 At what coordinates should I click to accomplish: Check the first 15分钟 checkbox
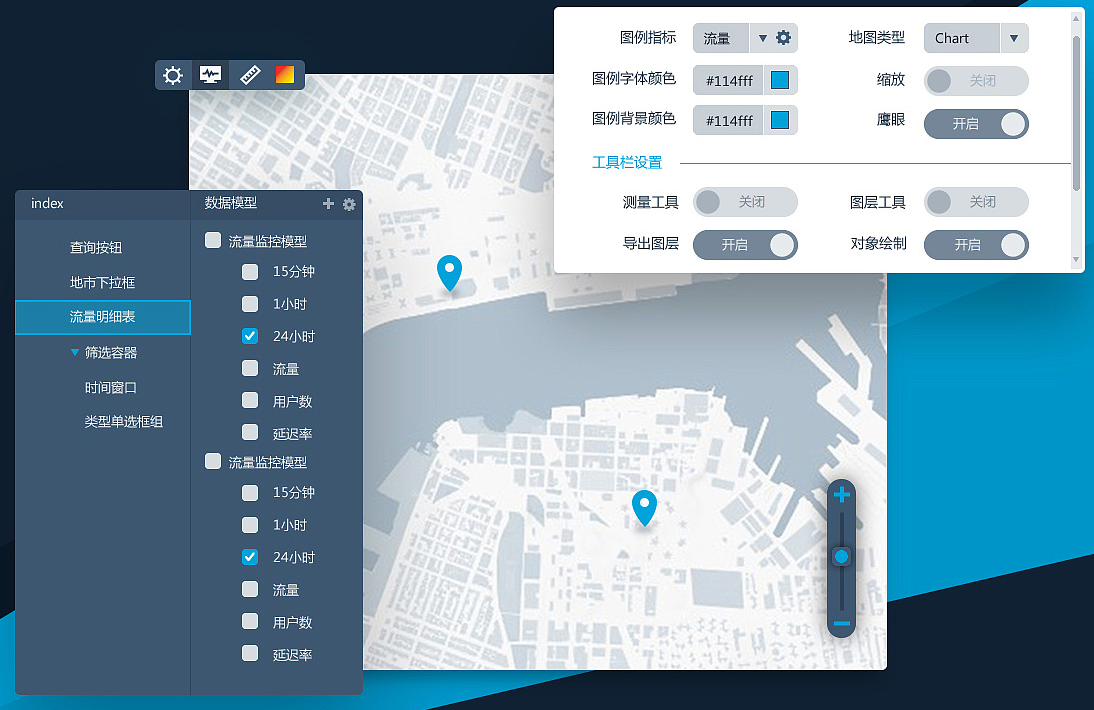[250, 271]
